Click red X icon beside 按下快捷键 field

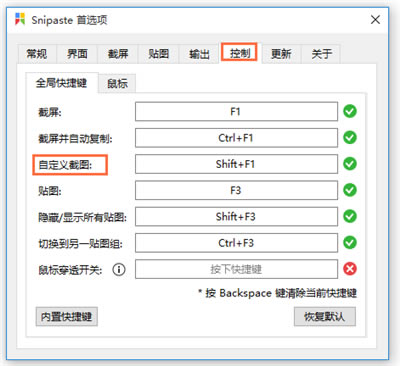(350, 269)
